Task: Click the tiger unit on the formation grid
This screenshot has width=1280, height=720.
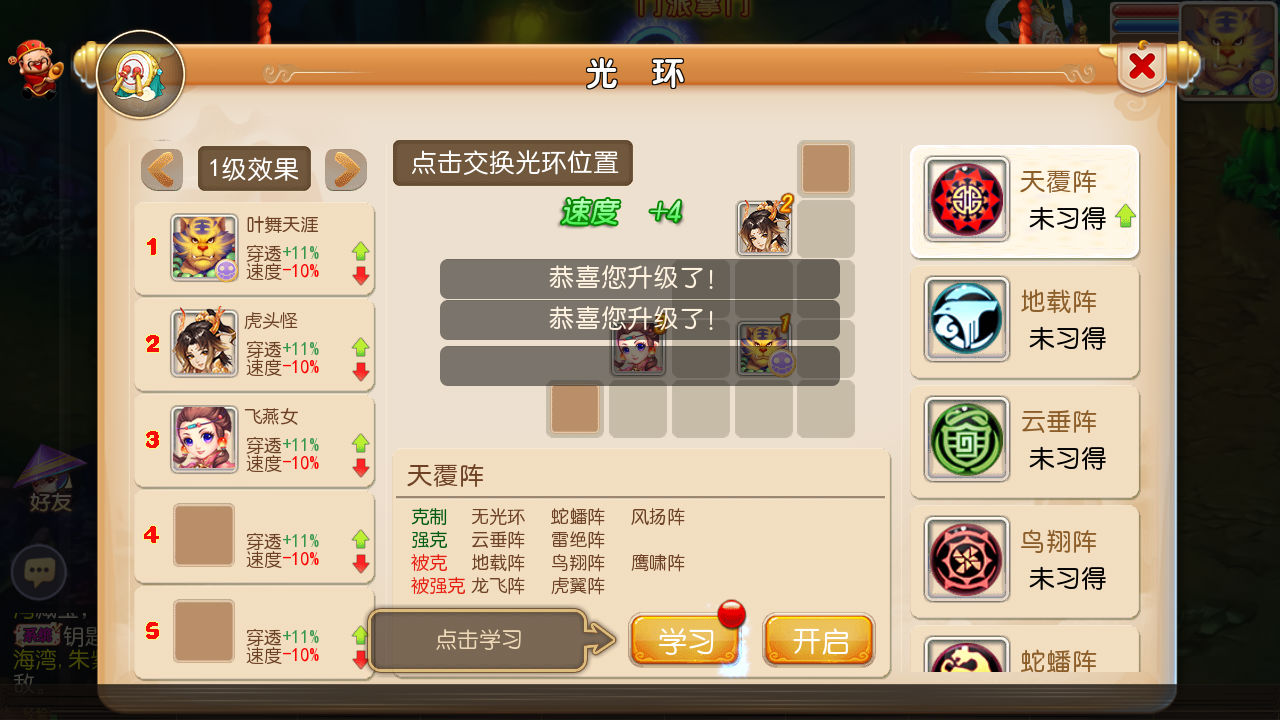Action: 765,349
